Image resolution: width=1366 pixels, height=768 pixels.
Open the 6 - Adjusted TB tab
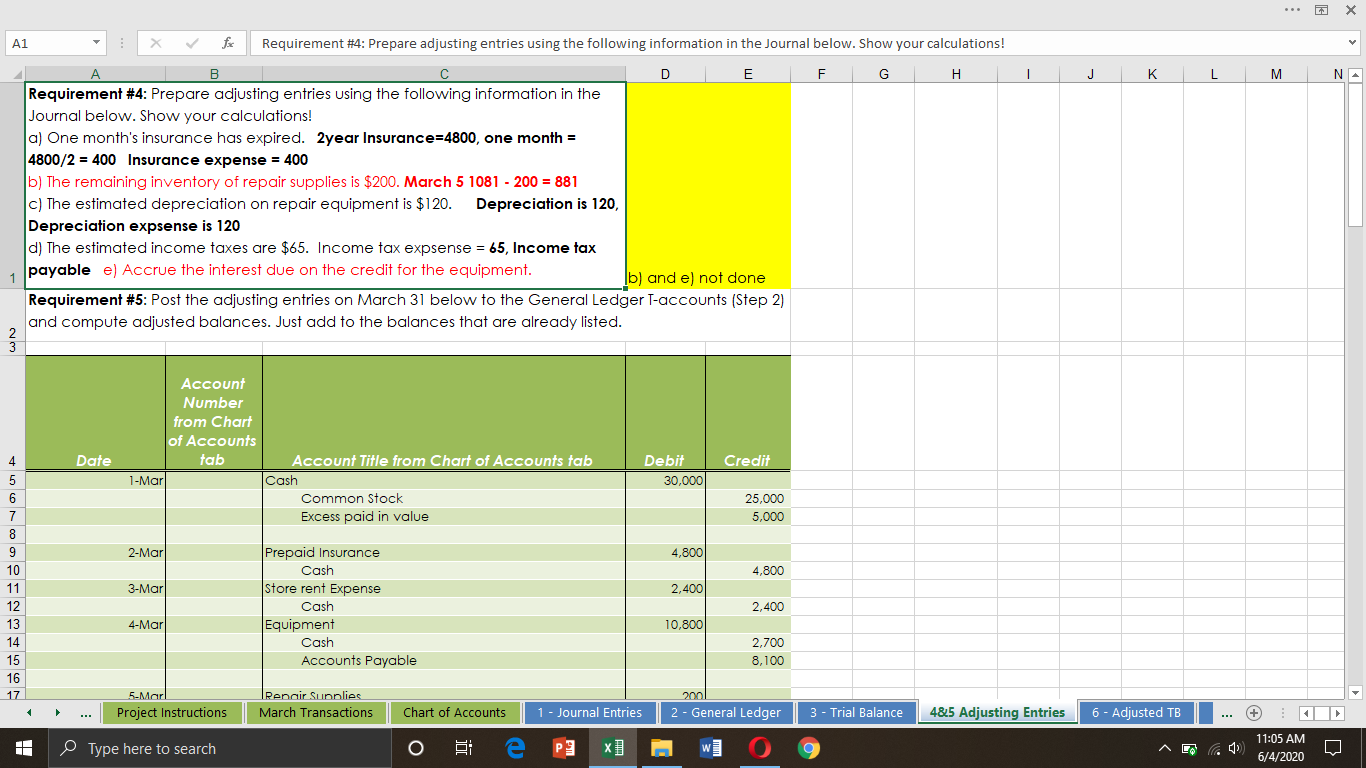(1137, 713)
